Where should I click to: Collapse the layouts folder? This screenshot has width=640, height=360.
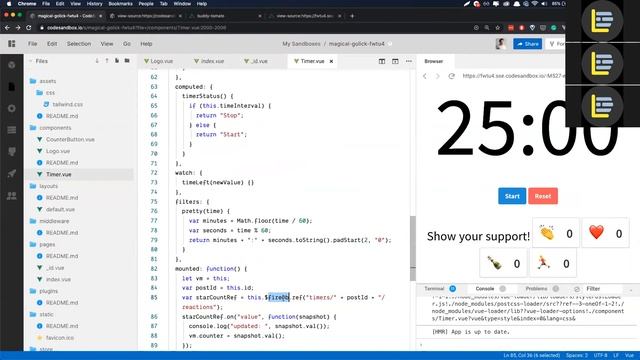pos(44,186)
